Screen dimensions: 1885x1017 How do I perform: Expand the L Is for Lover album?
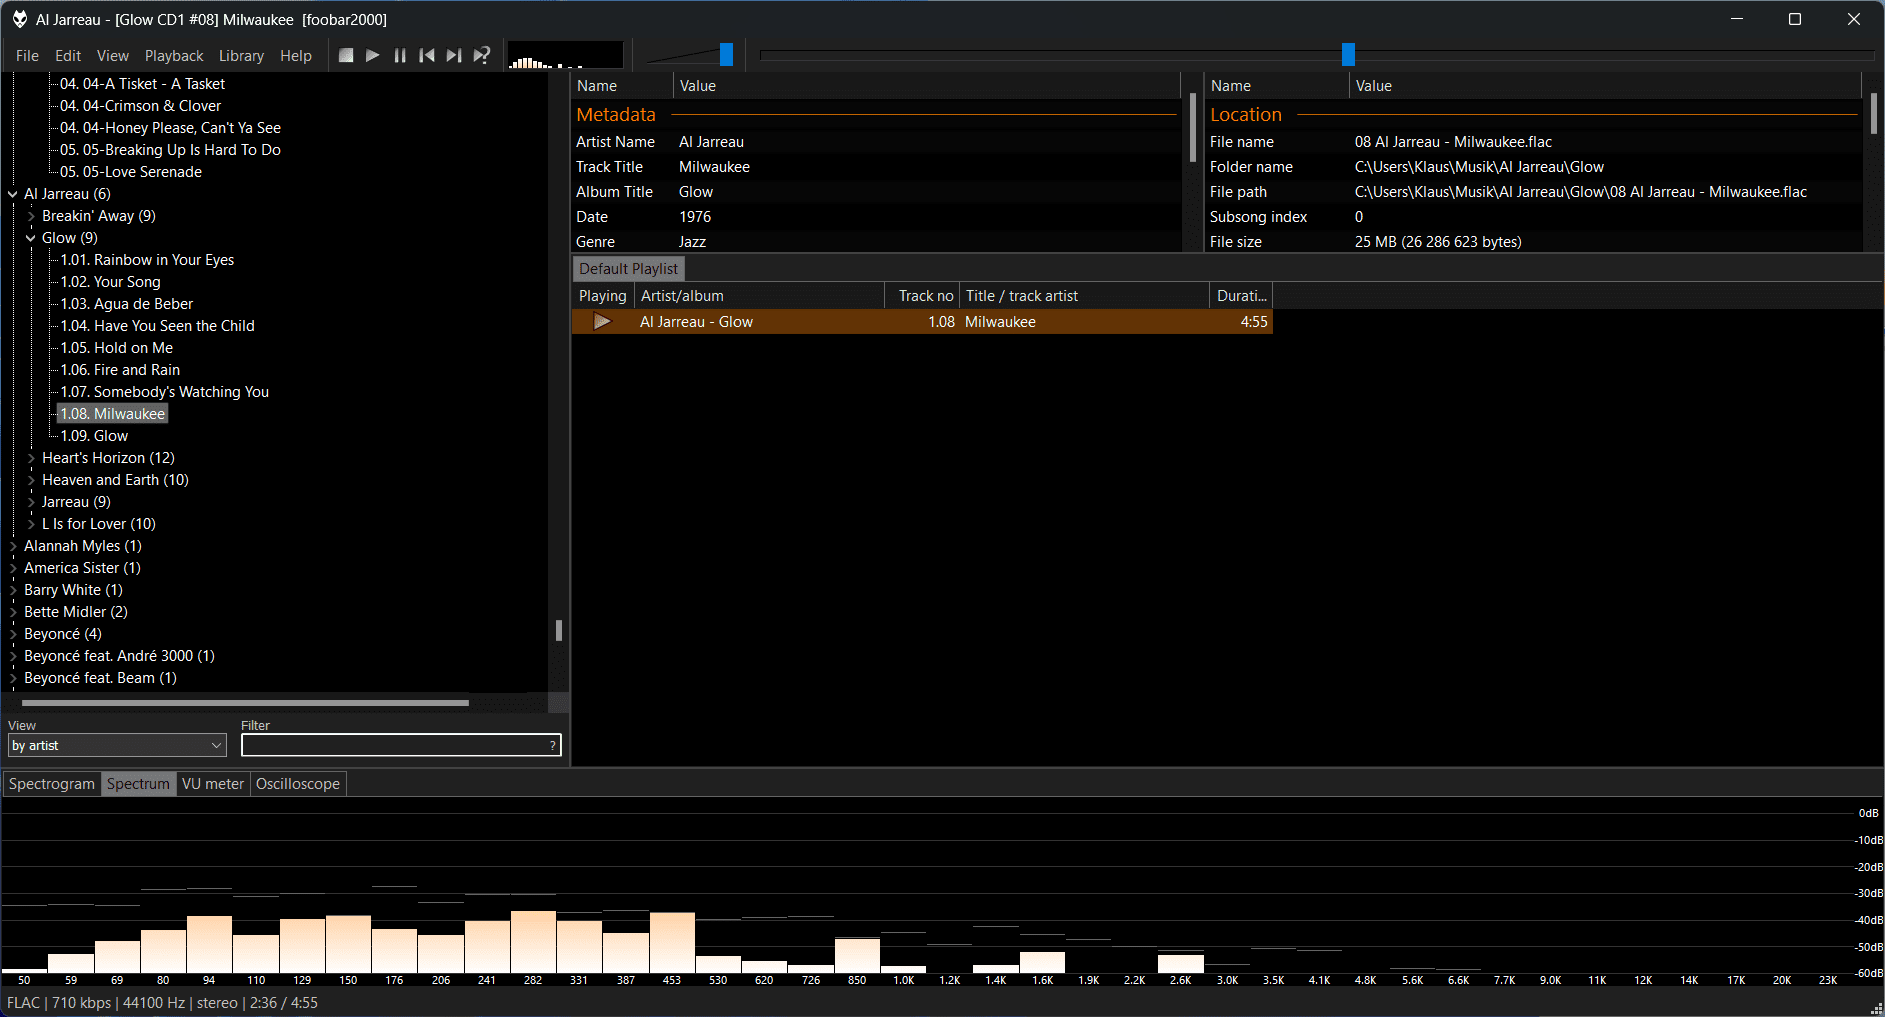click(31, 524)
